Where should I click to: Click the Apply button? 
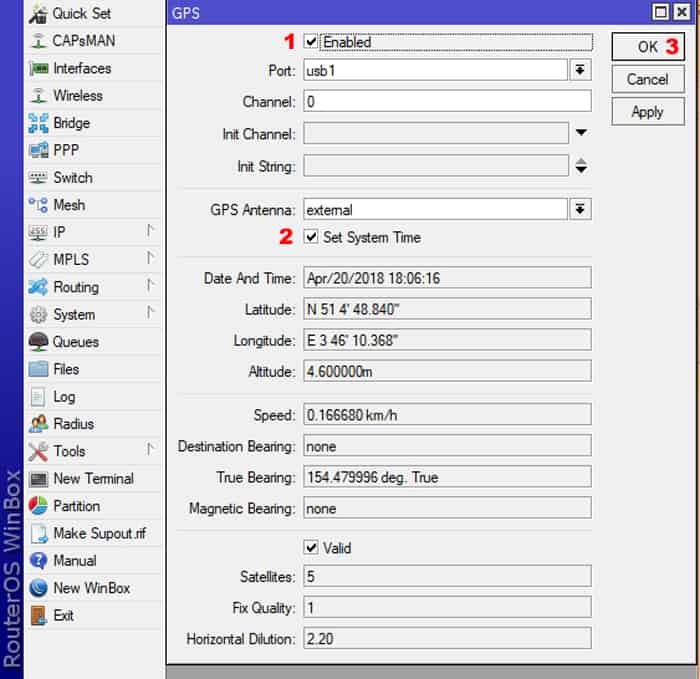[648, 112]
